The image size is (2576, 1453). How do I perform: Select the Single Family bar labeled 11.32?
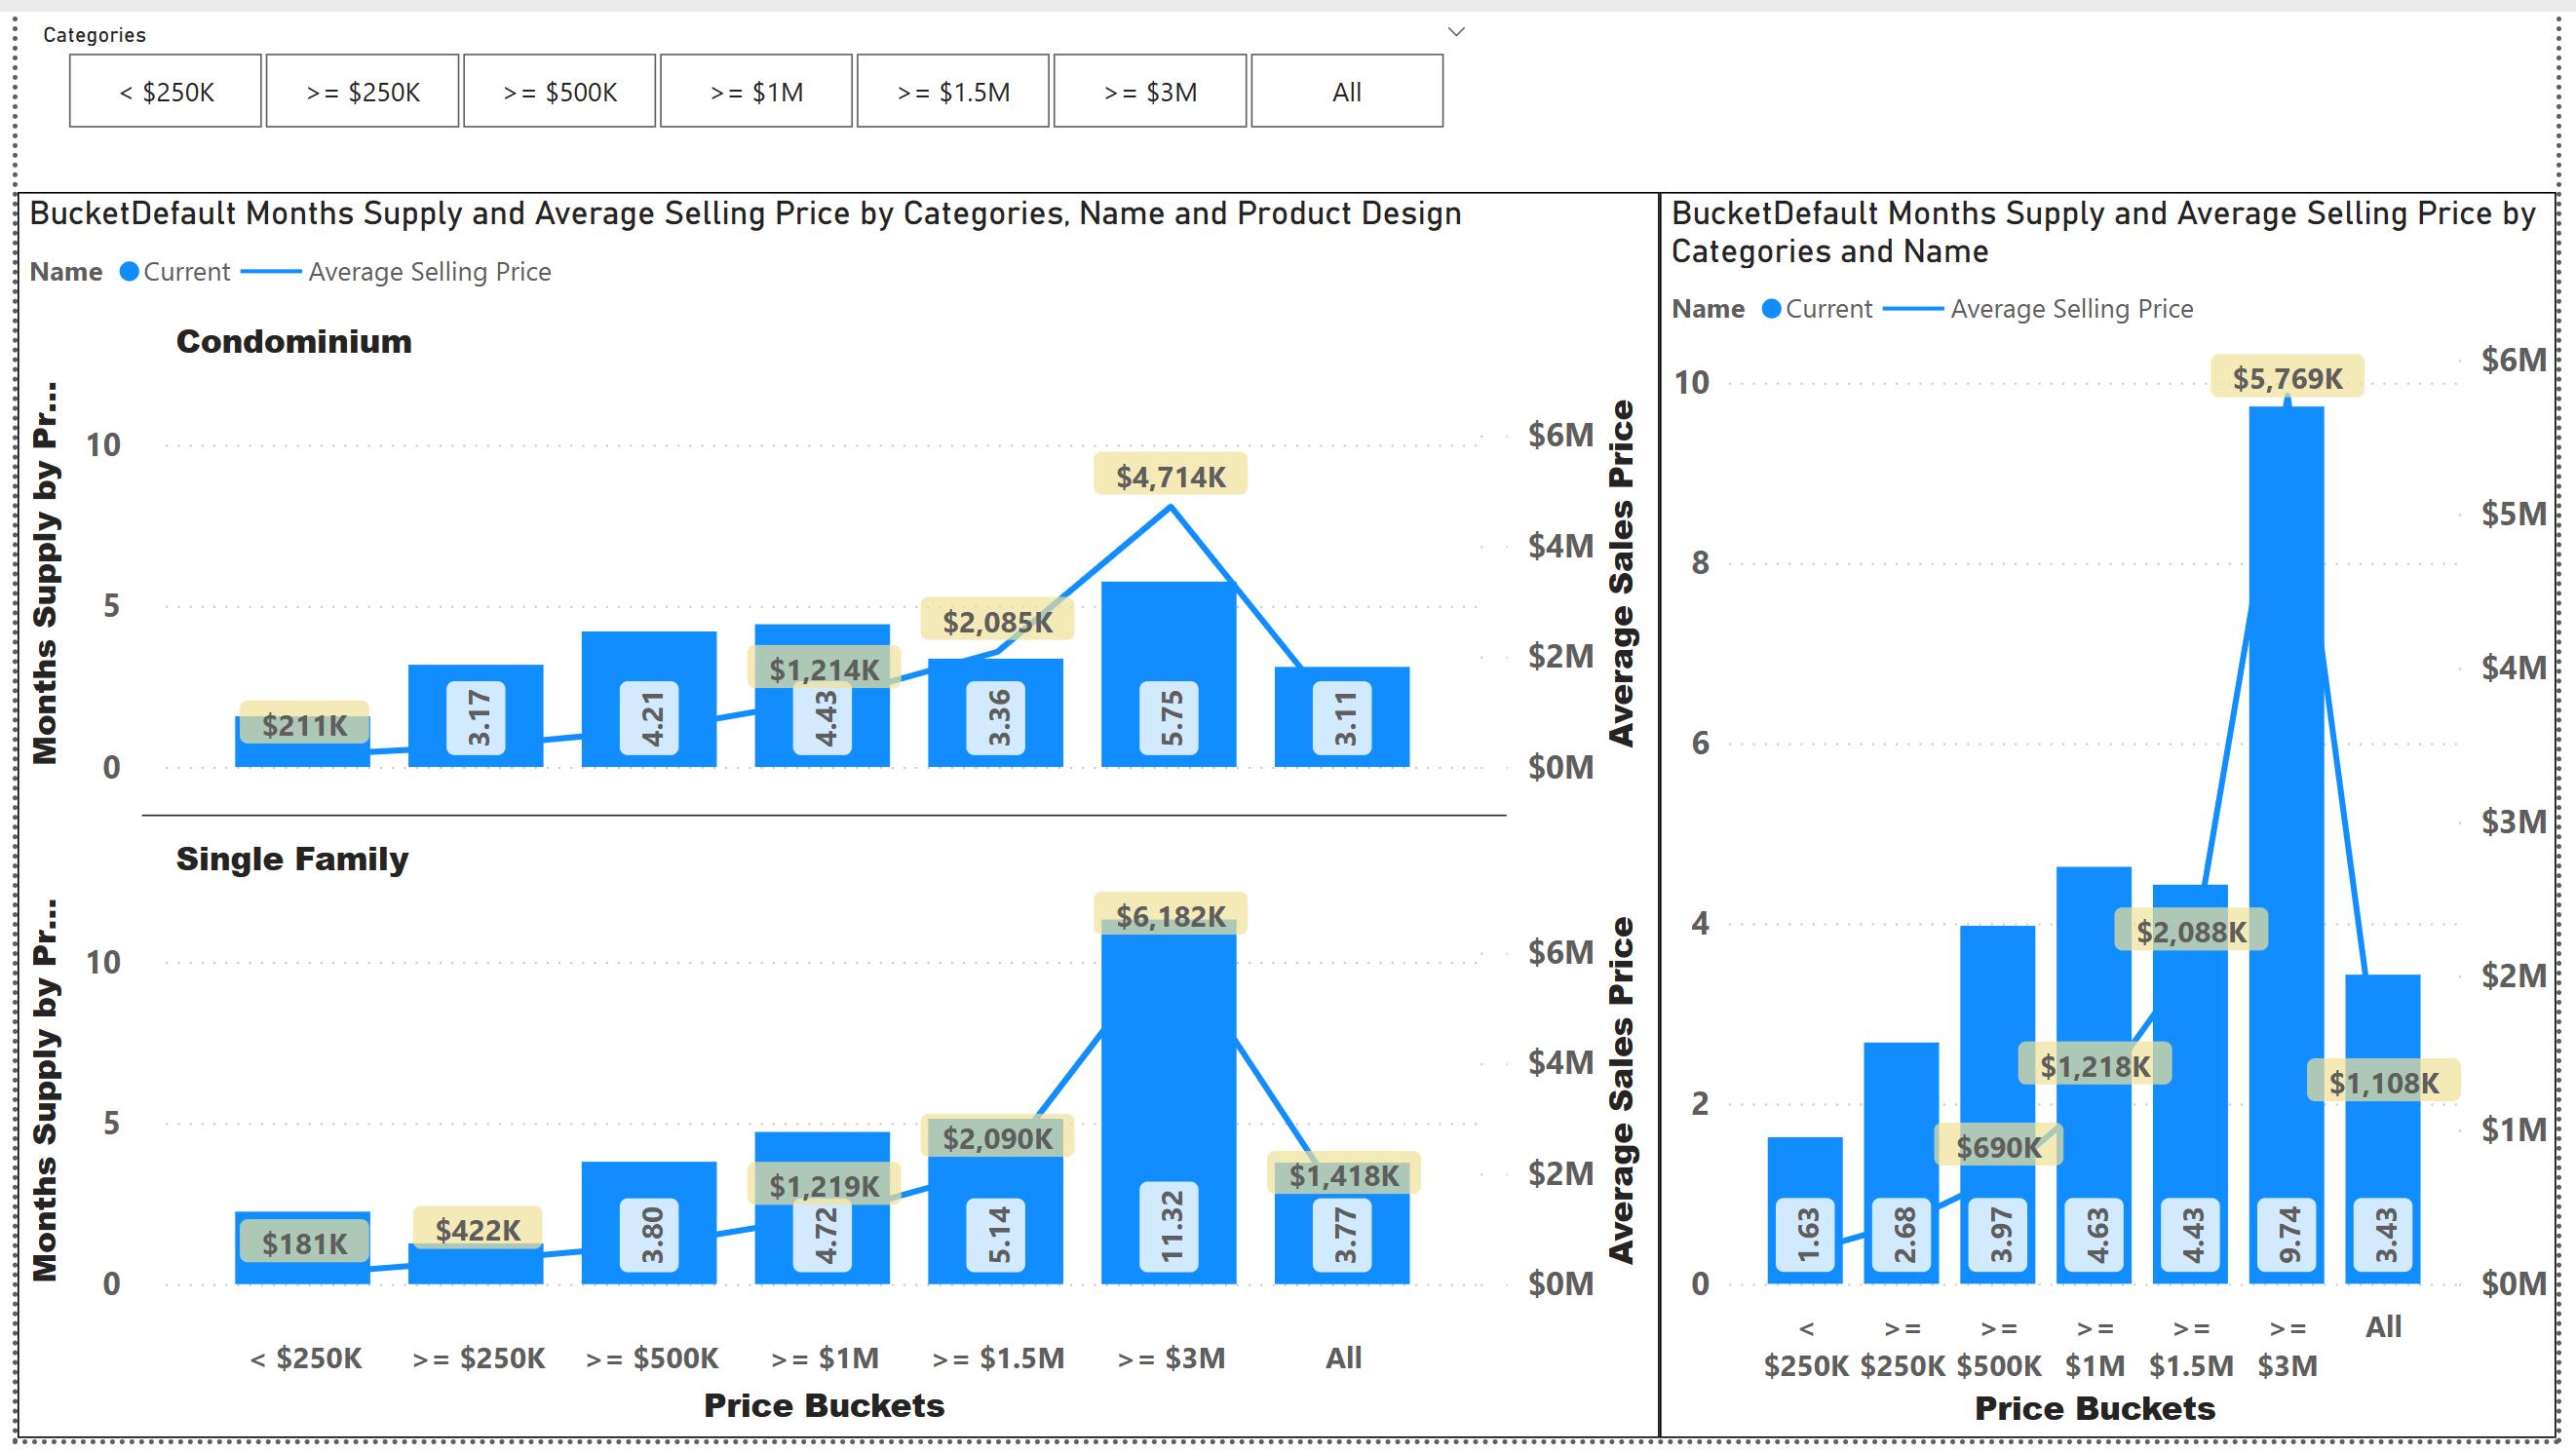[x=1169, y=1102]
